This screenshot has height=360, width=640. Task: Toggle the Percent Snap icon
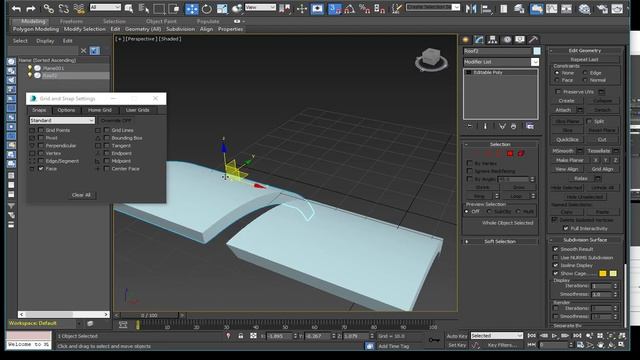(x=364, y=9)
